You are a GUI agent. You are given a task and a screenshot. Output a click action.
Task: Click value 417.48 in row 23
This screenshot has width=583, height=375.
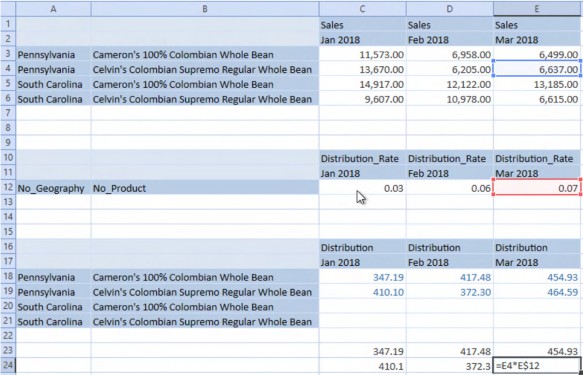[x=450, y=351]
